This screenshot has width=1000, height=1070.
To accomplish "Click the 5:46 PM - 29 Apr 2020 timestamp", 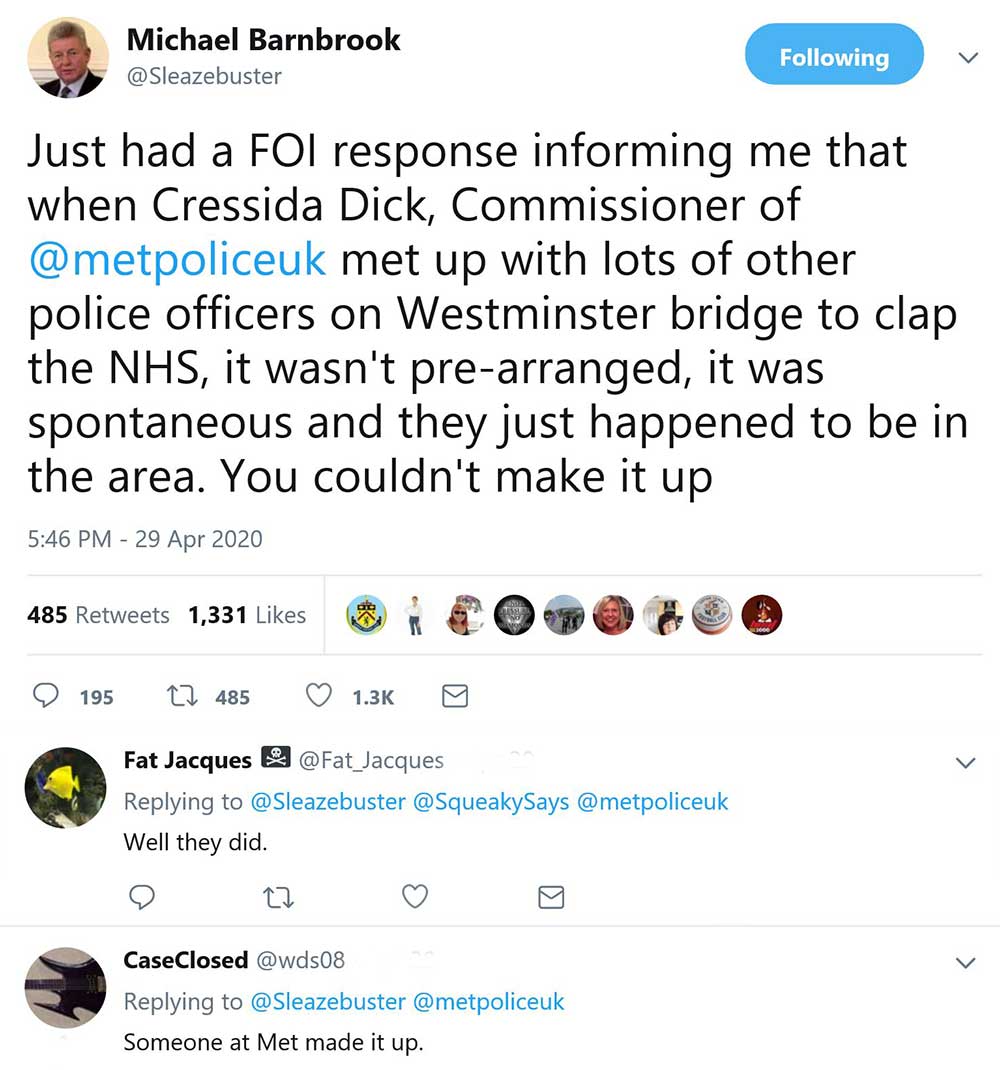I will tap(144, 539).
